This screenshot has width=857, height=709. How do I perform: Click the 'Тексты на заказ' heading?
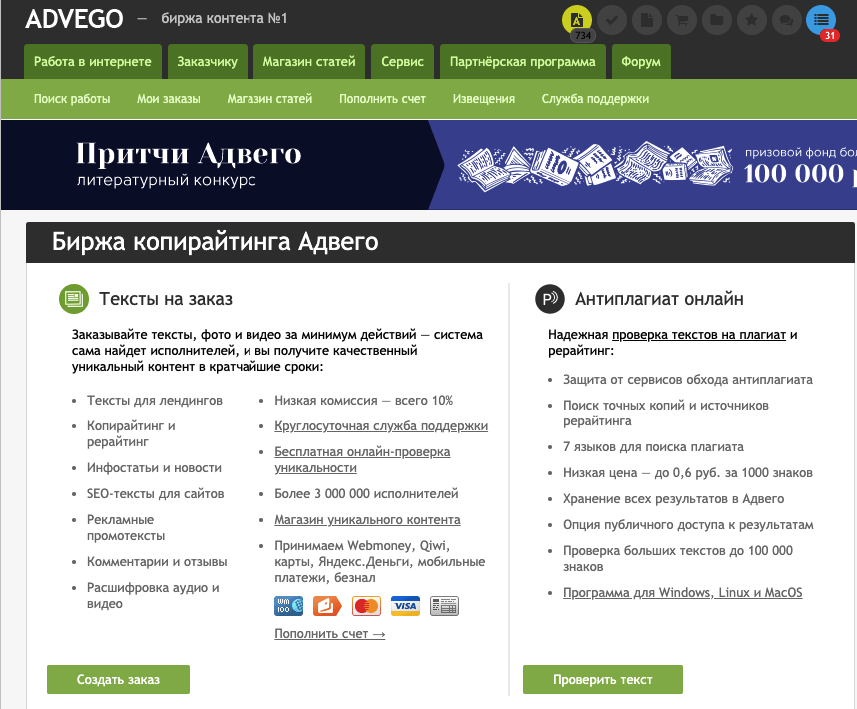pos(166,299)
